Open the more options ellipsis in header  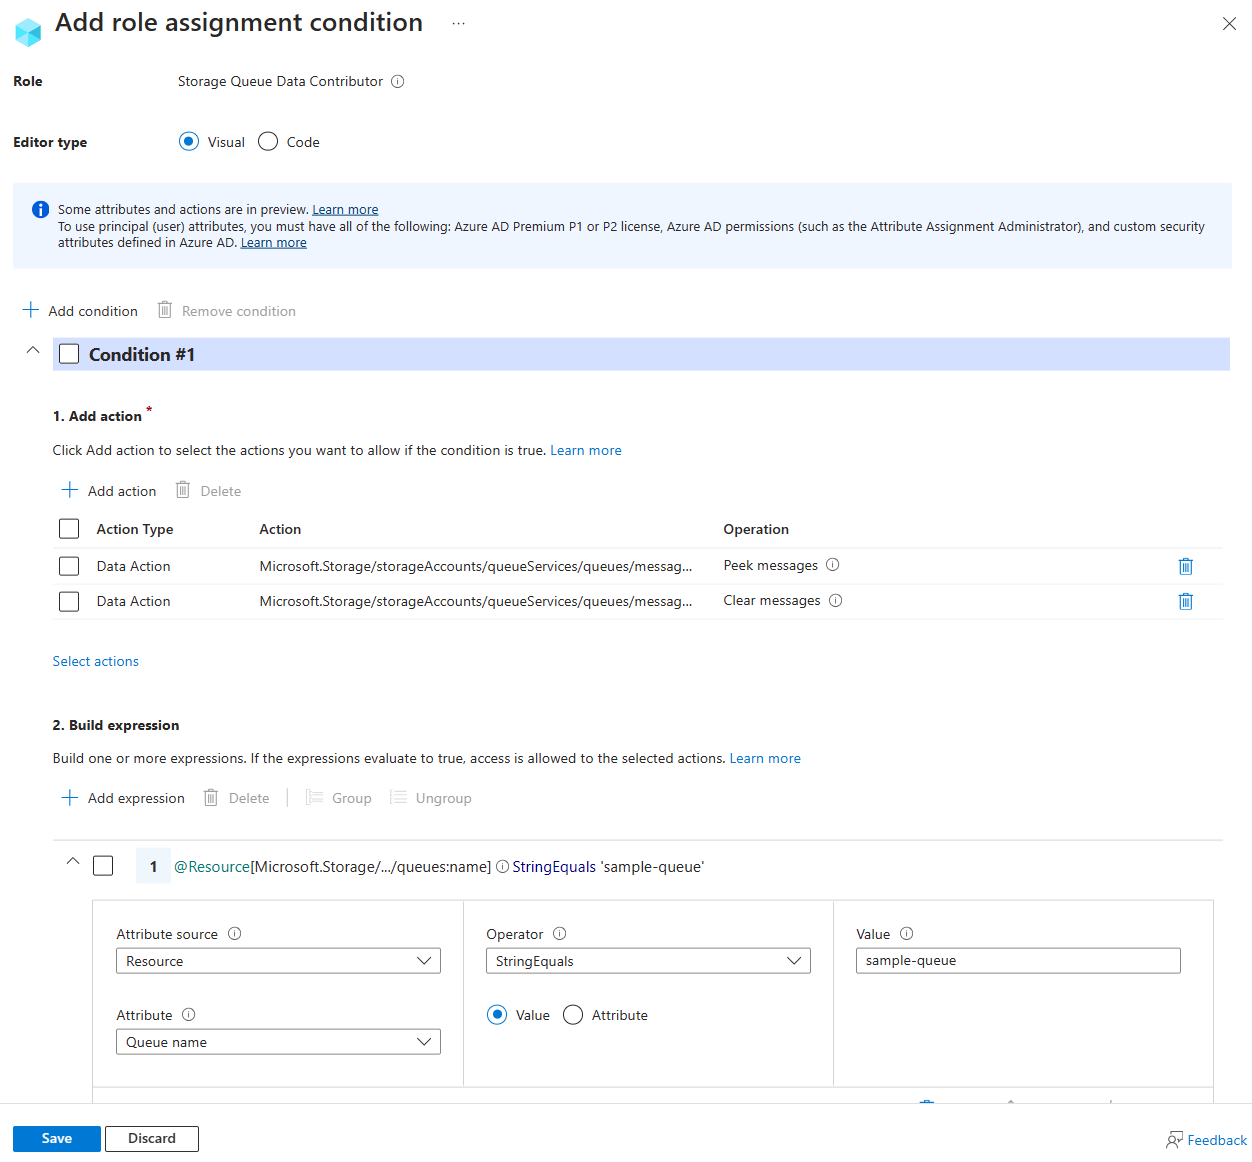pyautogui.click(x=458, y=24)
